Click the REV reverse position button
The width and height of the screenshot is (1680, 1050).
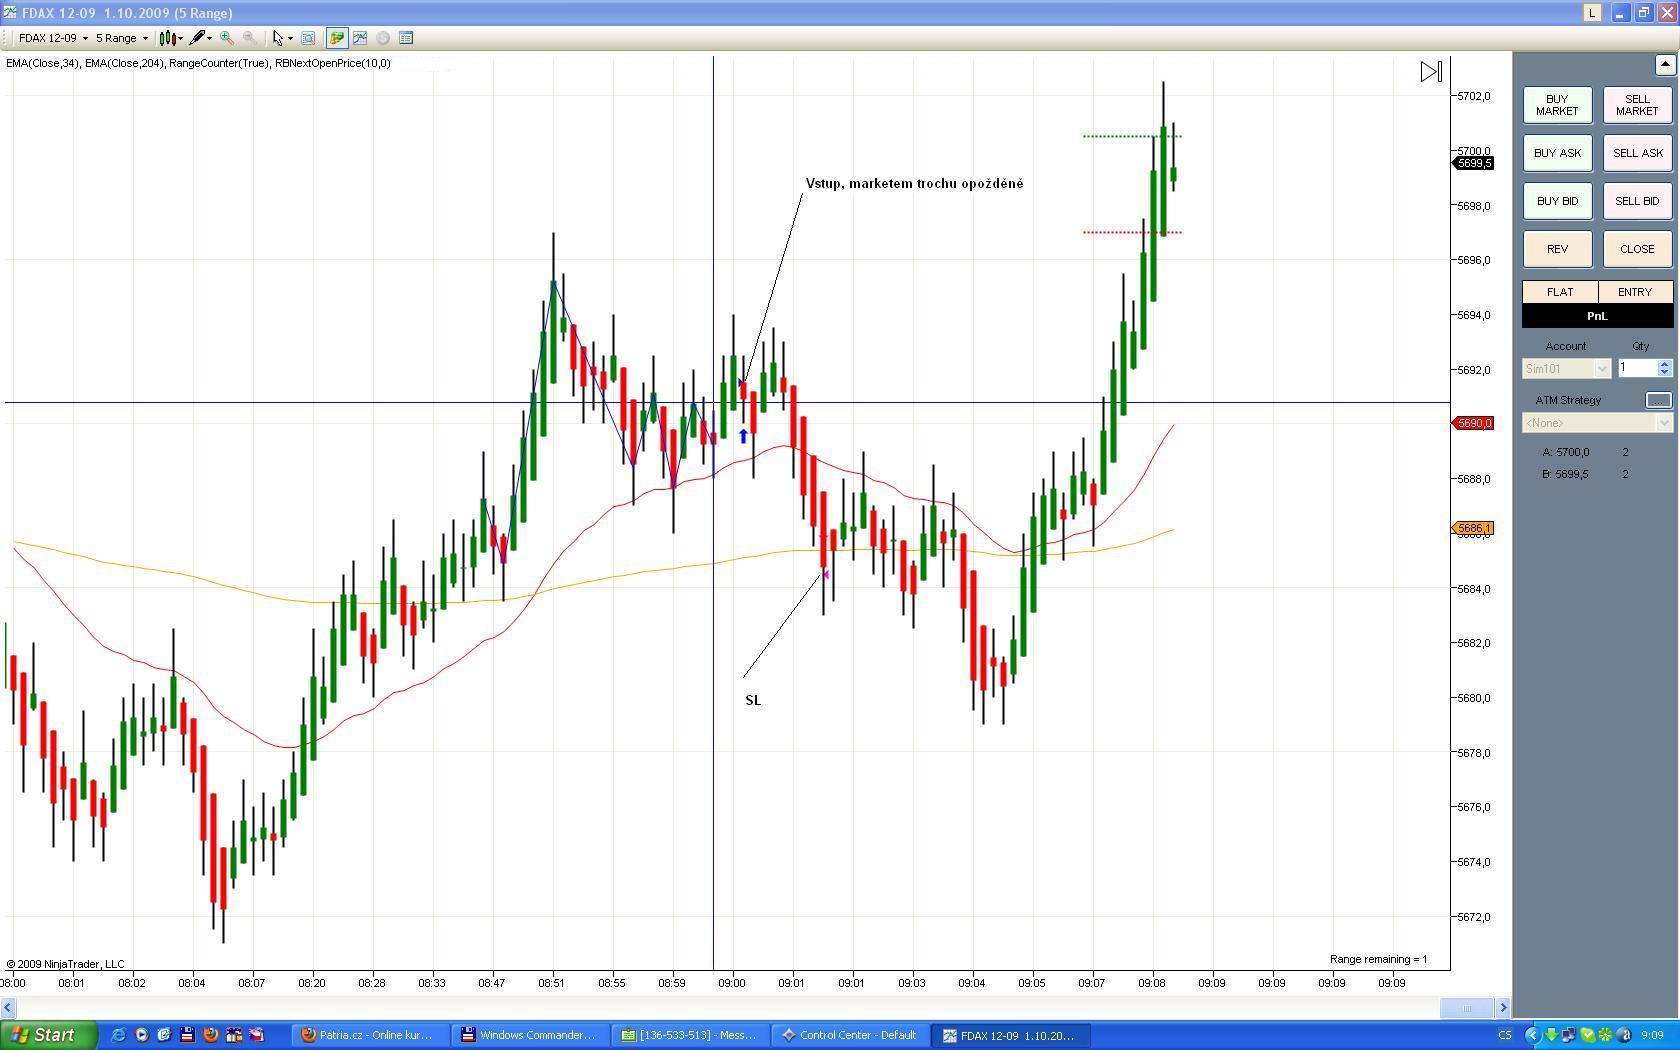coord(1557,249)
